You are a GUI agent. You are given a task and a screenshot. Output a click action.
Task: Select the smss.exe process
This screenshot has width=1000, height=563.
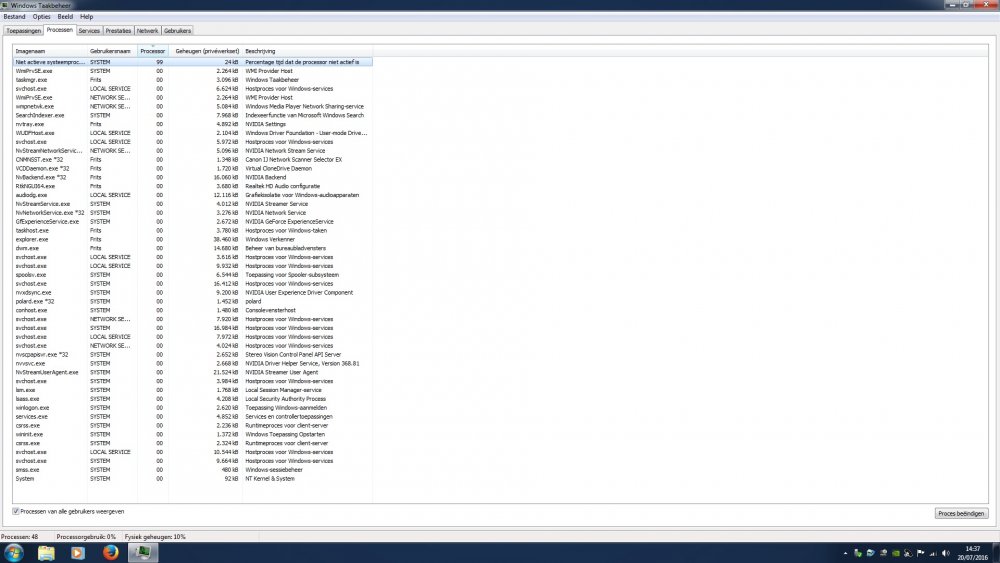point(193,470)
